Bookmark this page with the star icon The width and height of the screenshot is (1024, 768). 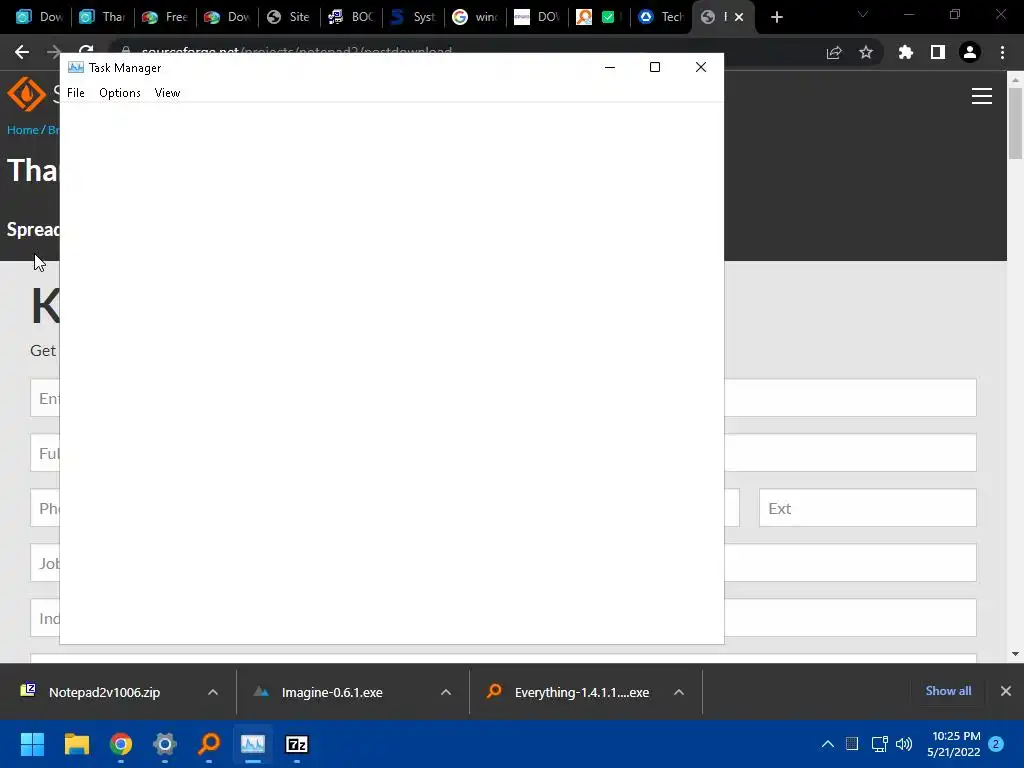(866, 52)
